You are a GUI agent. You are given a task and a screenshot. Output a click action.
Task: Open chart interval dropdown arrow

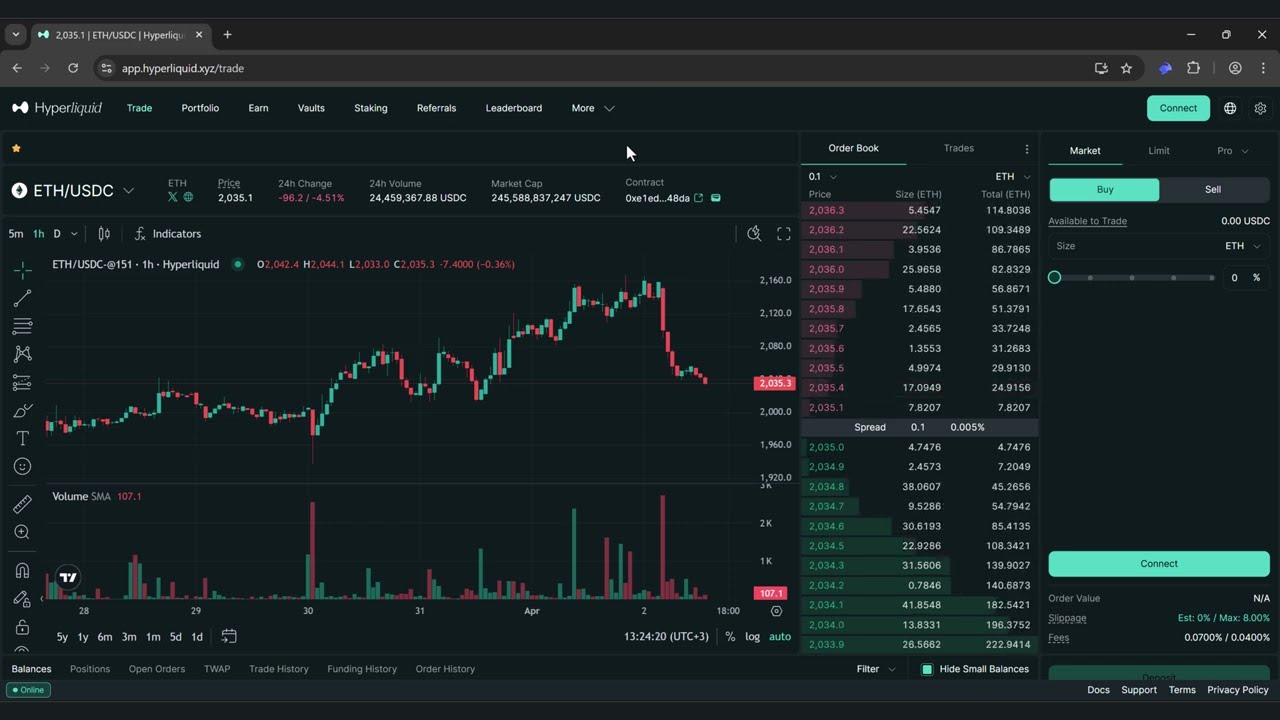(73, 234)
